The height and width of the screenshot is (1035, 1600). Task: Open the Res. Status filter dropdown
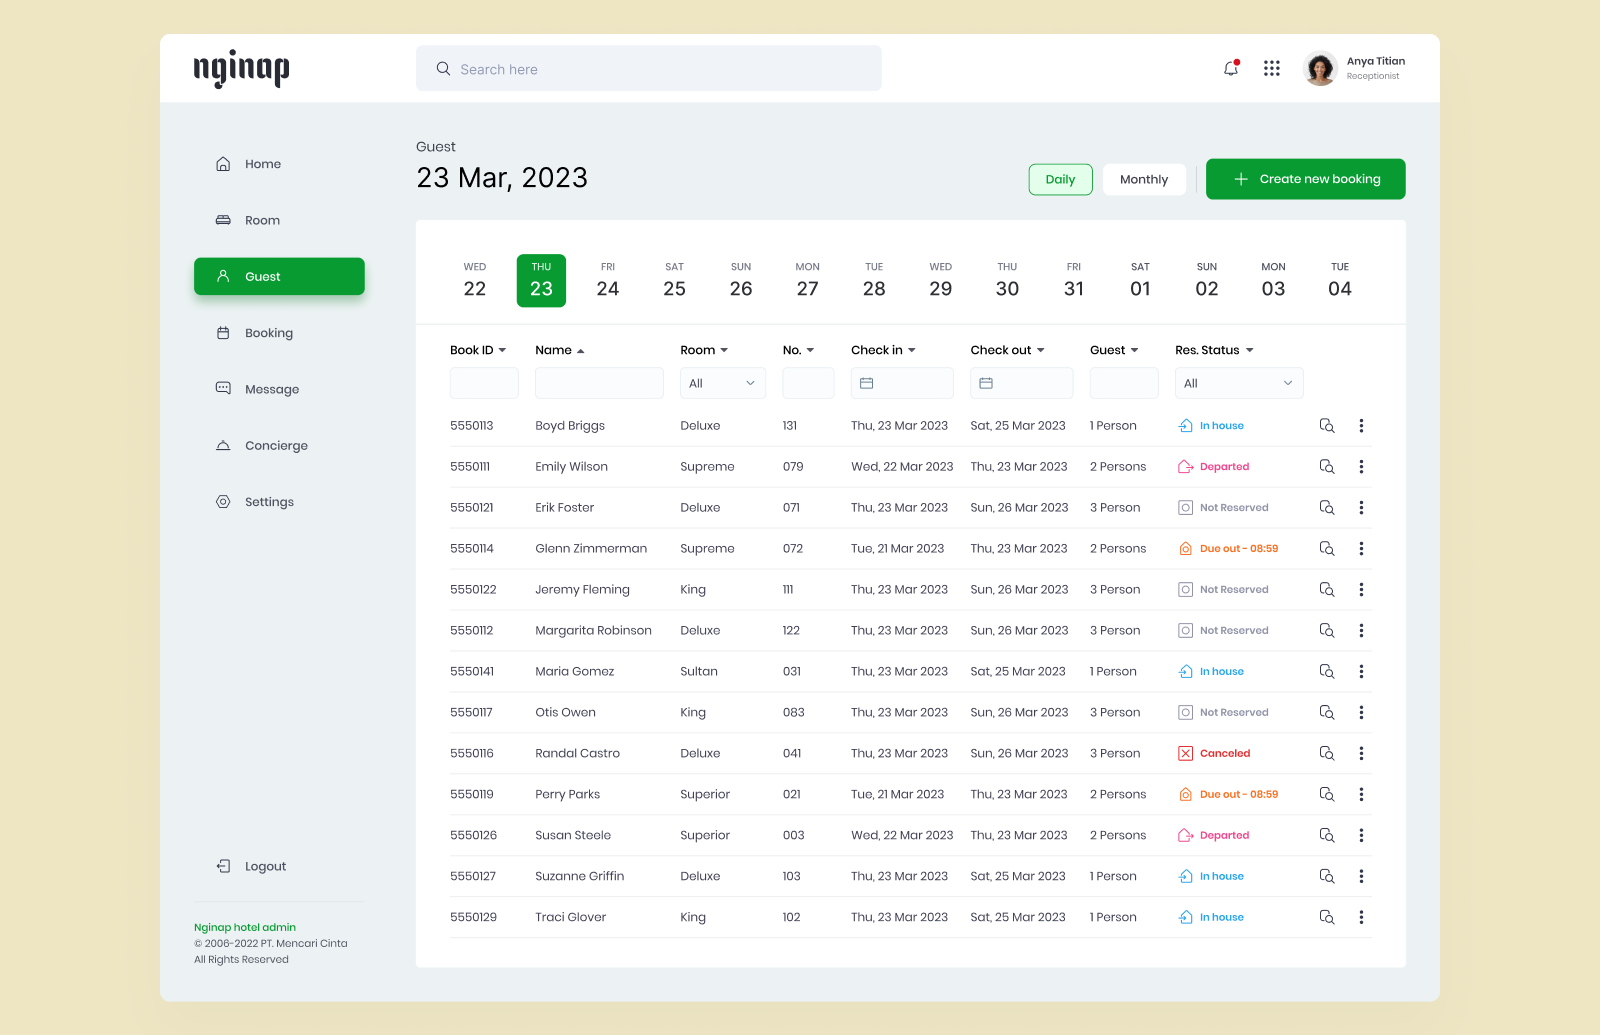coord(1238,383)
